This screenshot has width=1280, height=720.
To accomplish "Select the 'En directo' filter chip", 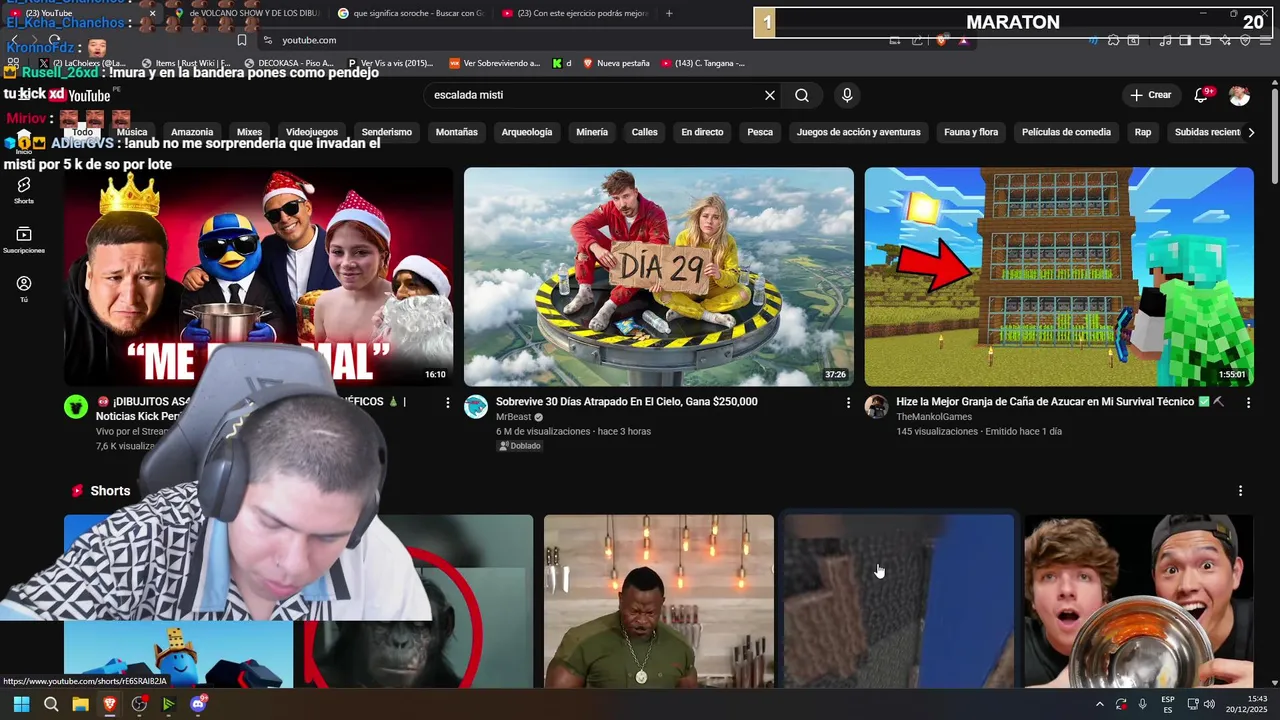I will [702, 132].
